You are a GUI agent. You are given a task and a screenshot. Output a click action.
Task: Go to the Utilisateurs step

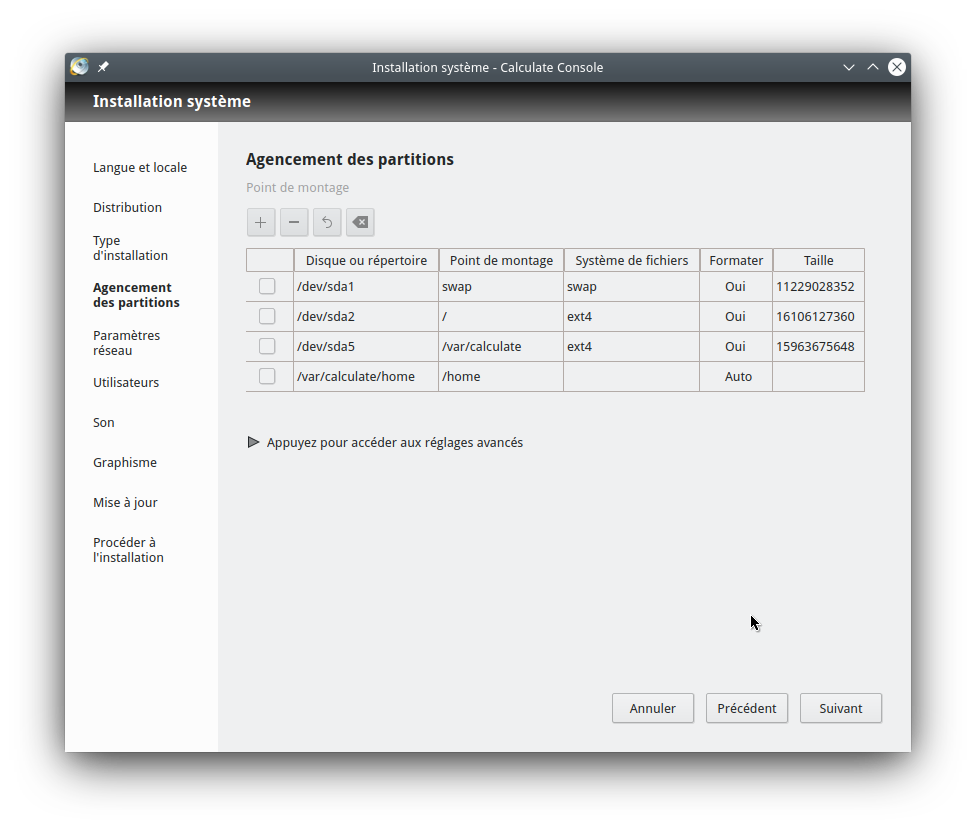point(126,382)
